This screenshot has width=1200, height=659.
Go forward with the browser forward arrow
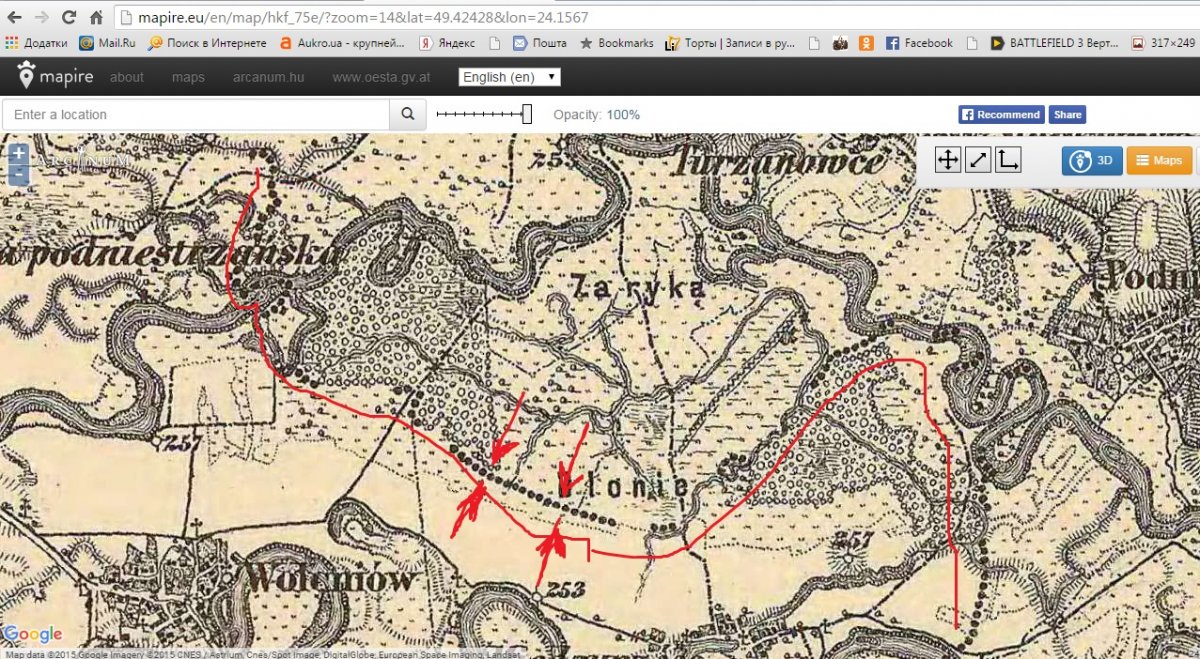click(x=41, y=17)
